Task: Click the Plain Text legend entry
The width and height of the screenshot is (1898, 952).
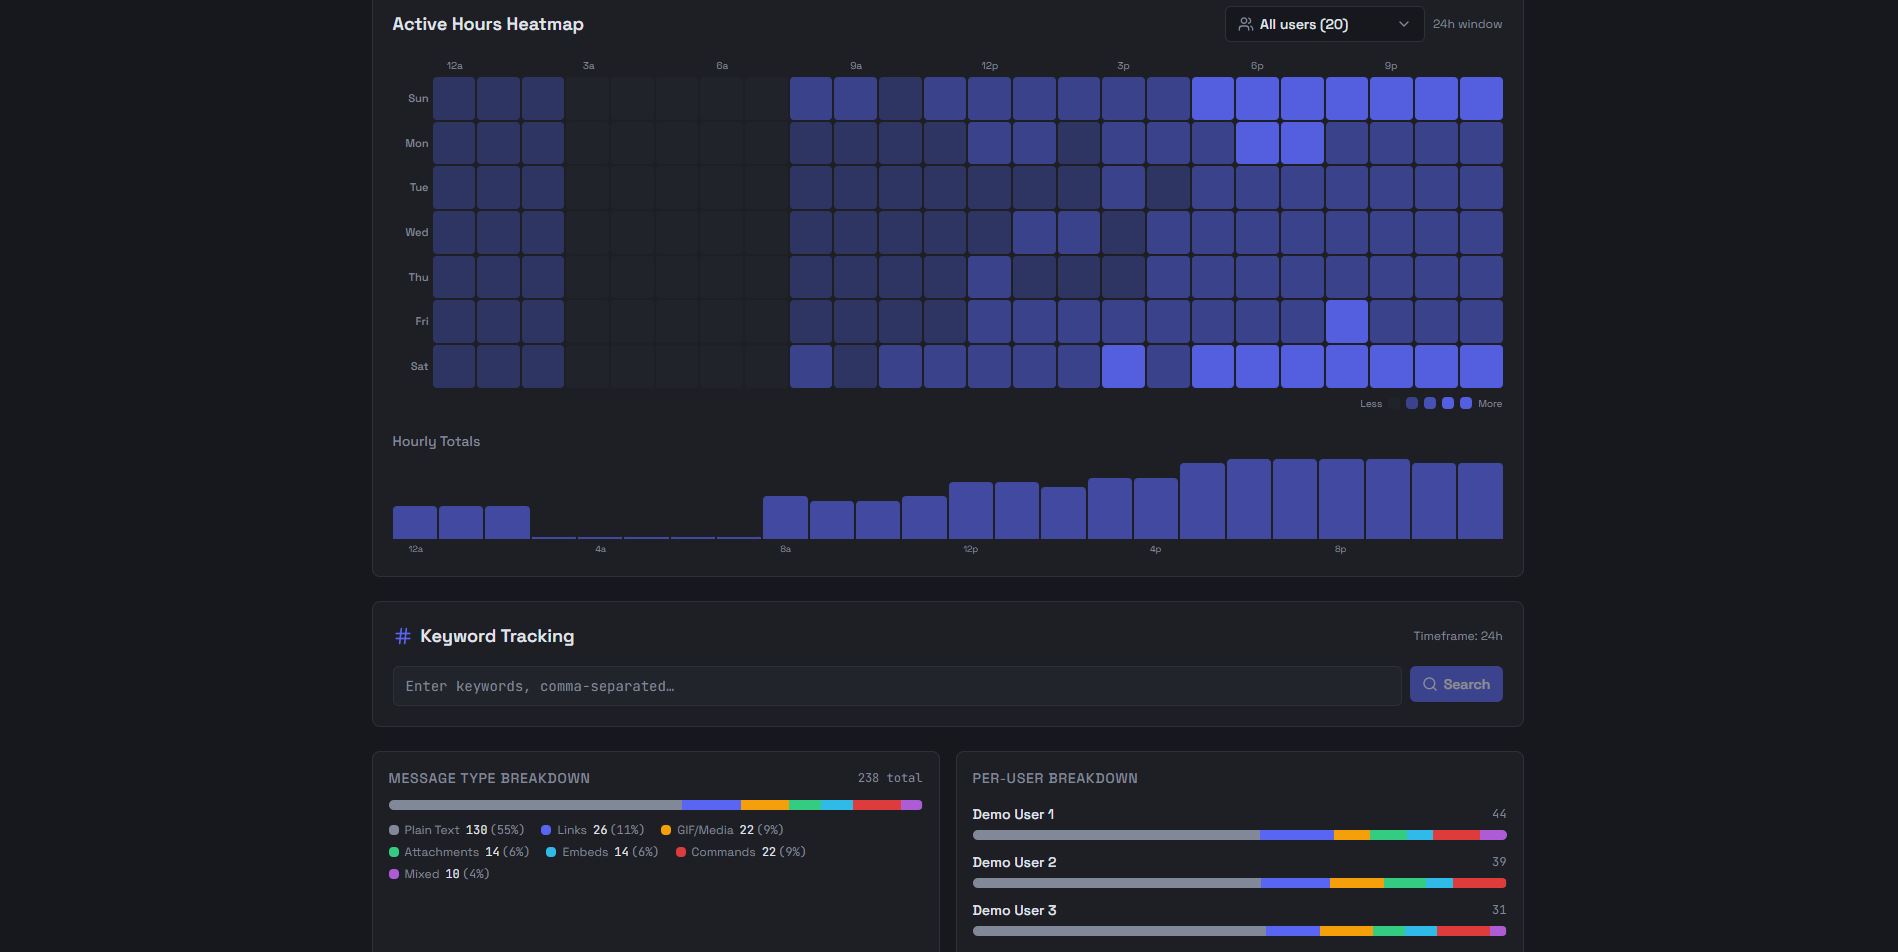Action: pos(457,830)
